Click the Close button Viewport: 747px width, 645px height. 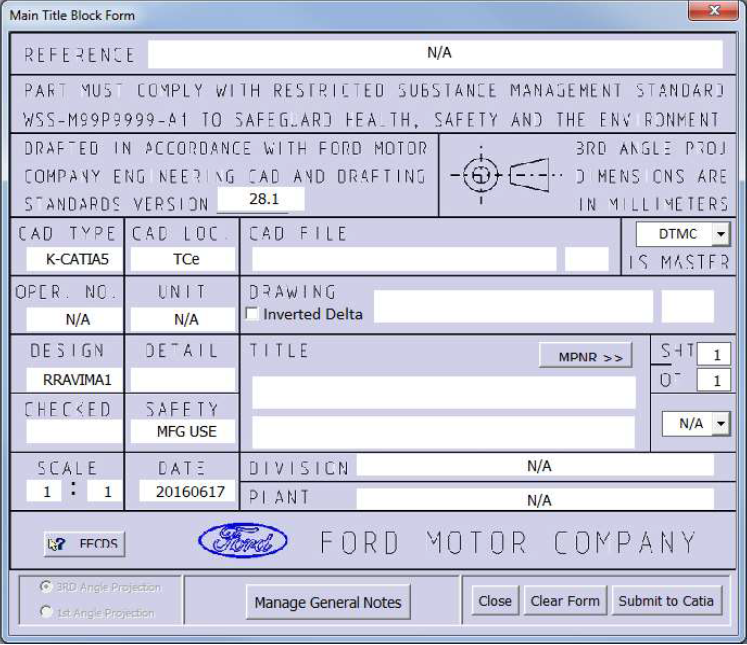[495, 601]
